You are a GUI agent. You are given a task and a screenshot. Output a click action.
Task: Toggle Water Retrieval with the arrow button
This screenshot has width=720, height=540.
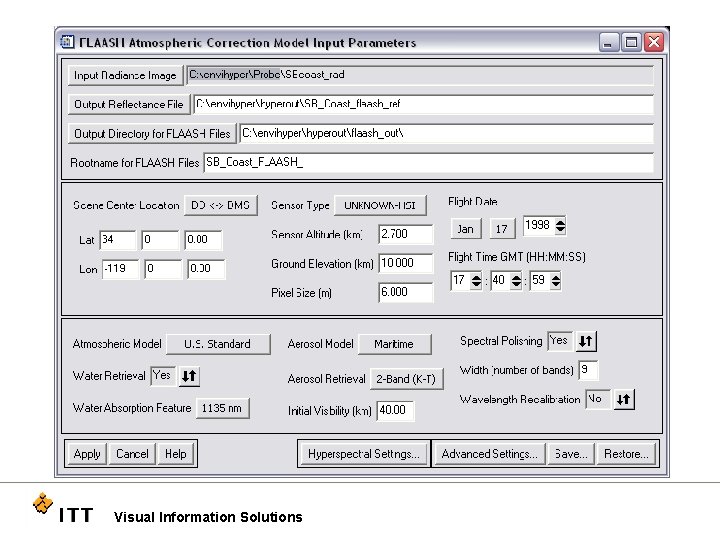pyautogui.click(x=189, y=376)
